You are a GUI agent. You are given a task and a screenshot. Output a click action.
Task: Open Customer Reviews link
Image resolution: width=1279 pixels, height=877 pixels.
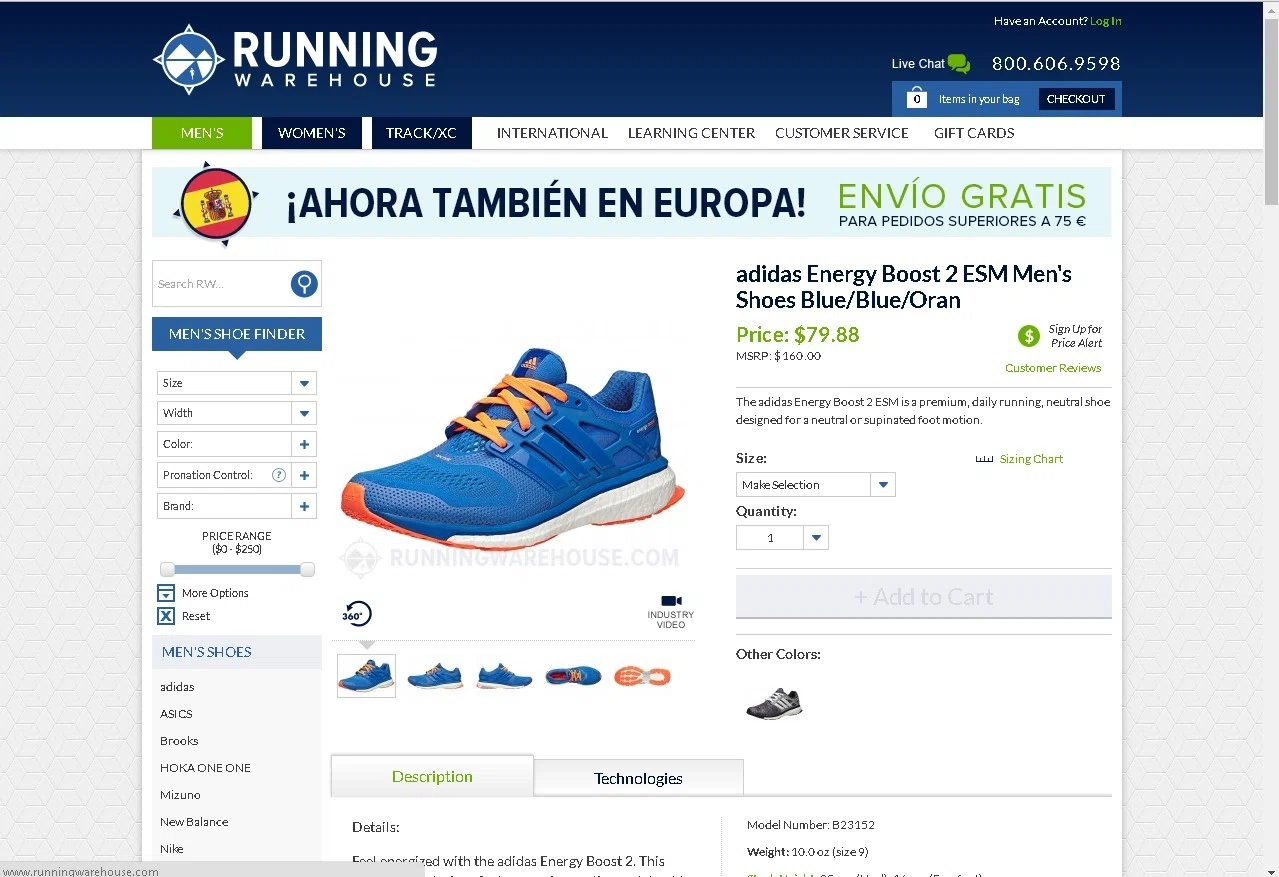(x=1053, y=368)
